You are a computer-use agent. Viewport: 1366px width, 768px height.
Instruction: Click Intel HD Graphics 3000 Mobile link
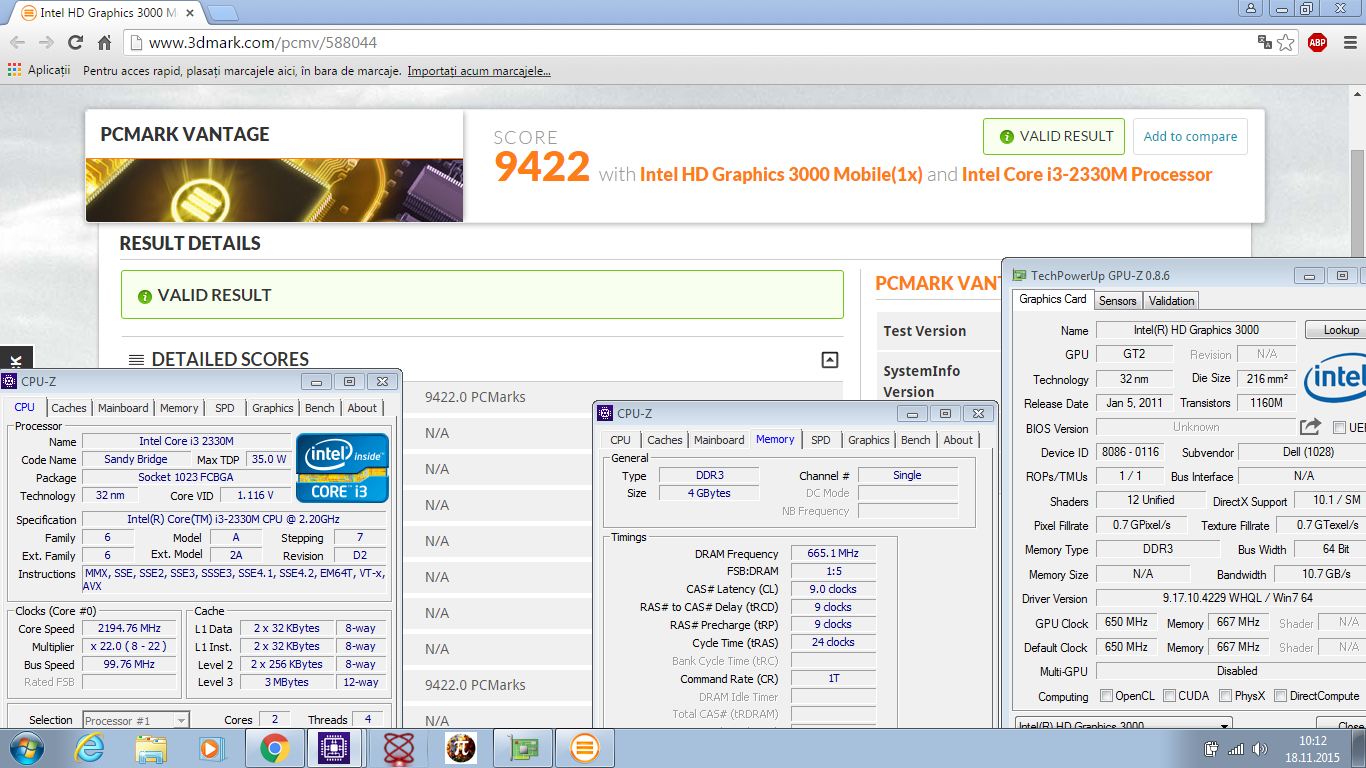[781, 175]
